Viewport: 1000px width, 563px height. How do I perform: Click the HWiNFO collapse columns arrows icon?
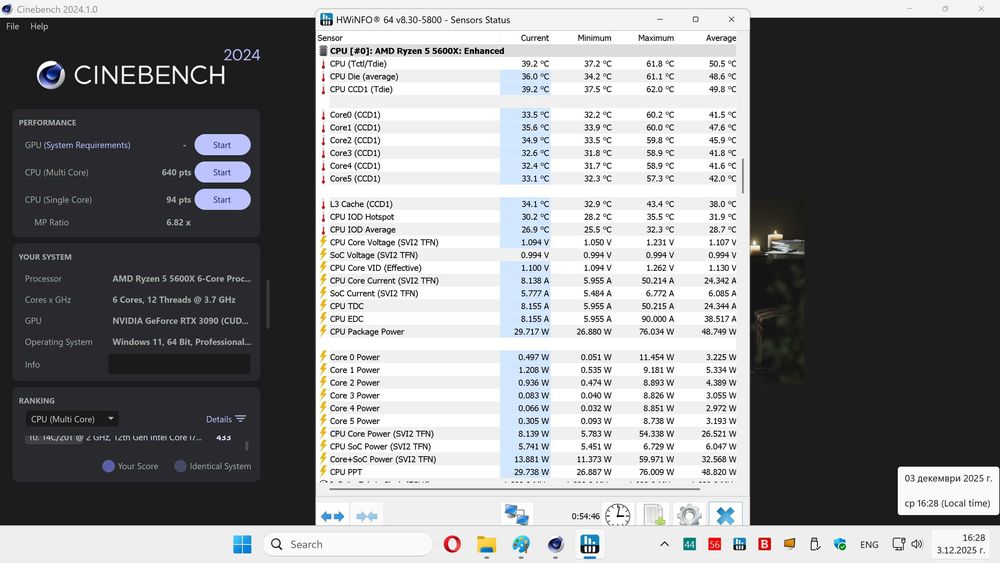pos(367,516)
